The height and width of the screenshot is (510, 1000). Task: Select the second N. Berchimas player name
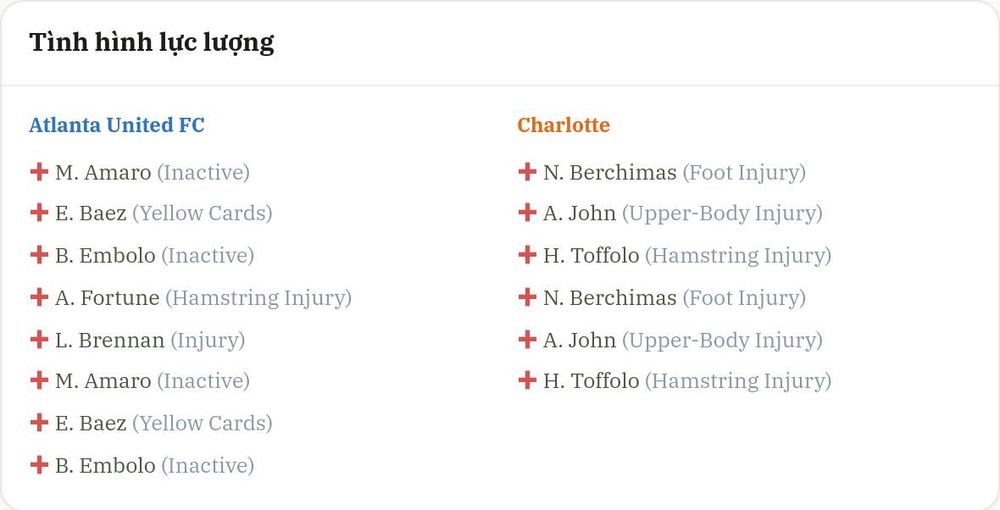pos(610,298)
